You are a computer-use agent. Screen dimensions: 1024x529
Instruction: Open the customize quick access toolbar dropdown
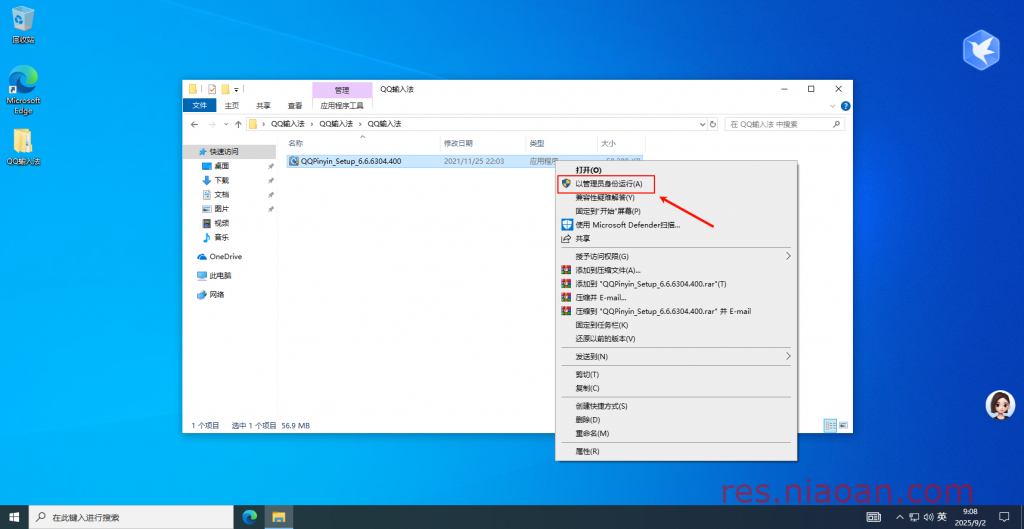[x=236, y=89]
